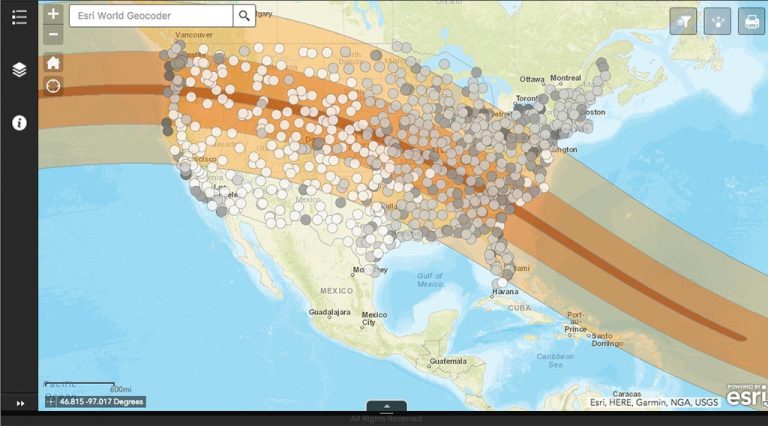
Task: Click the Montreal city label
Action: tap(566, 78)
